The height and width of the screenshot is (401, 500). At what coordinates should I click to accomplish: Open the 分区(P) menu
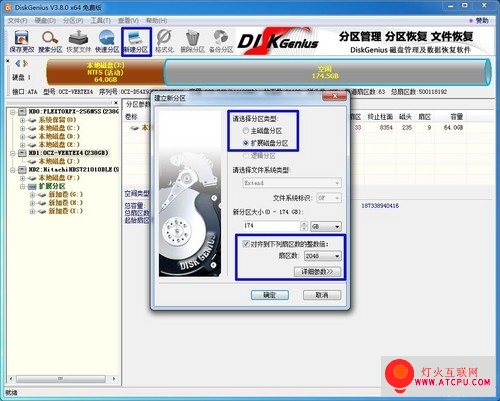tap(73, 21)
